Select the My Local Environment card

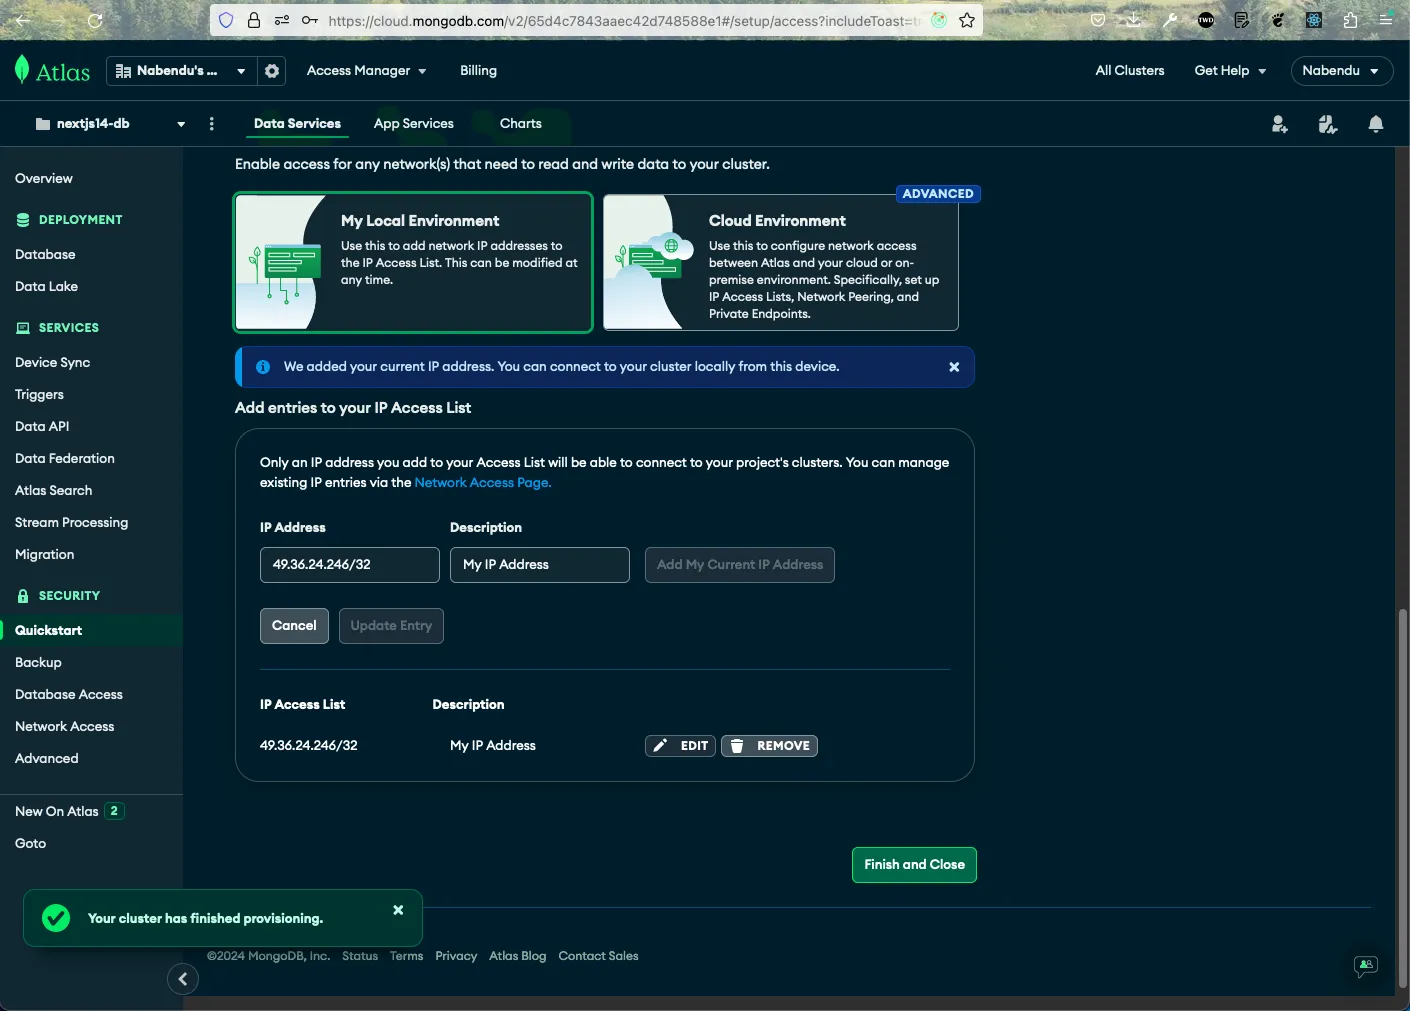[x=413, y=262]
